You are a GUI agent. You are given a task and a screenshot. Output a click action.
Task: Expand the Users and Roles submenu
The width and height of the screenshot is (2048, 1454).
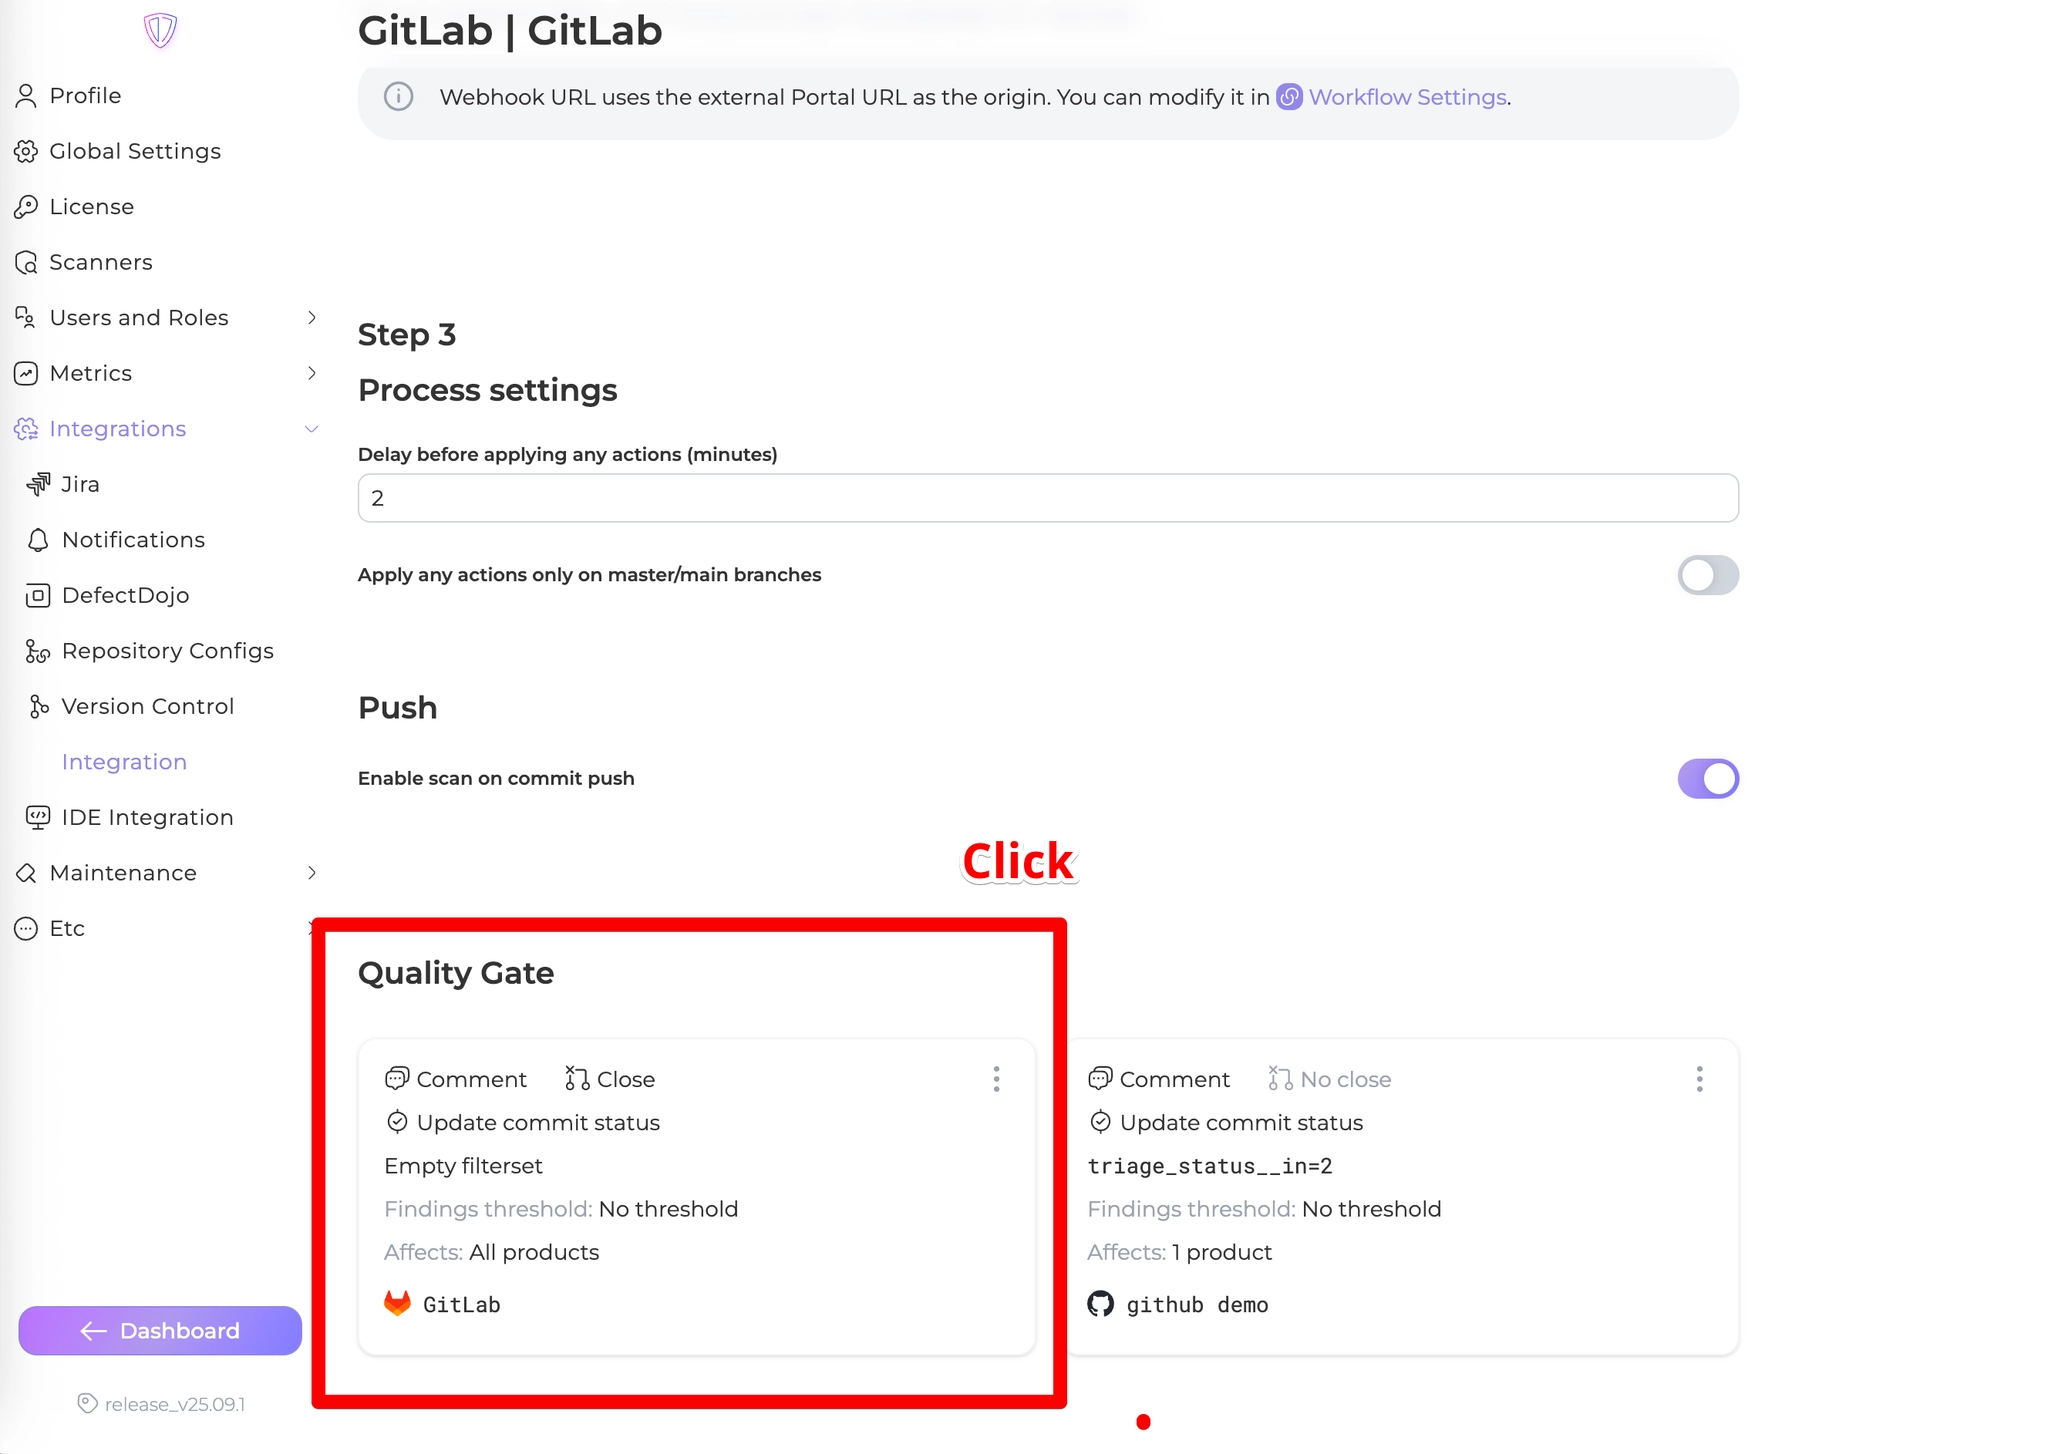[311, 317]
